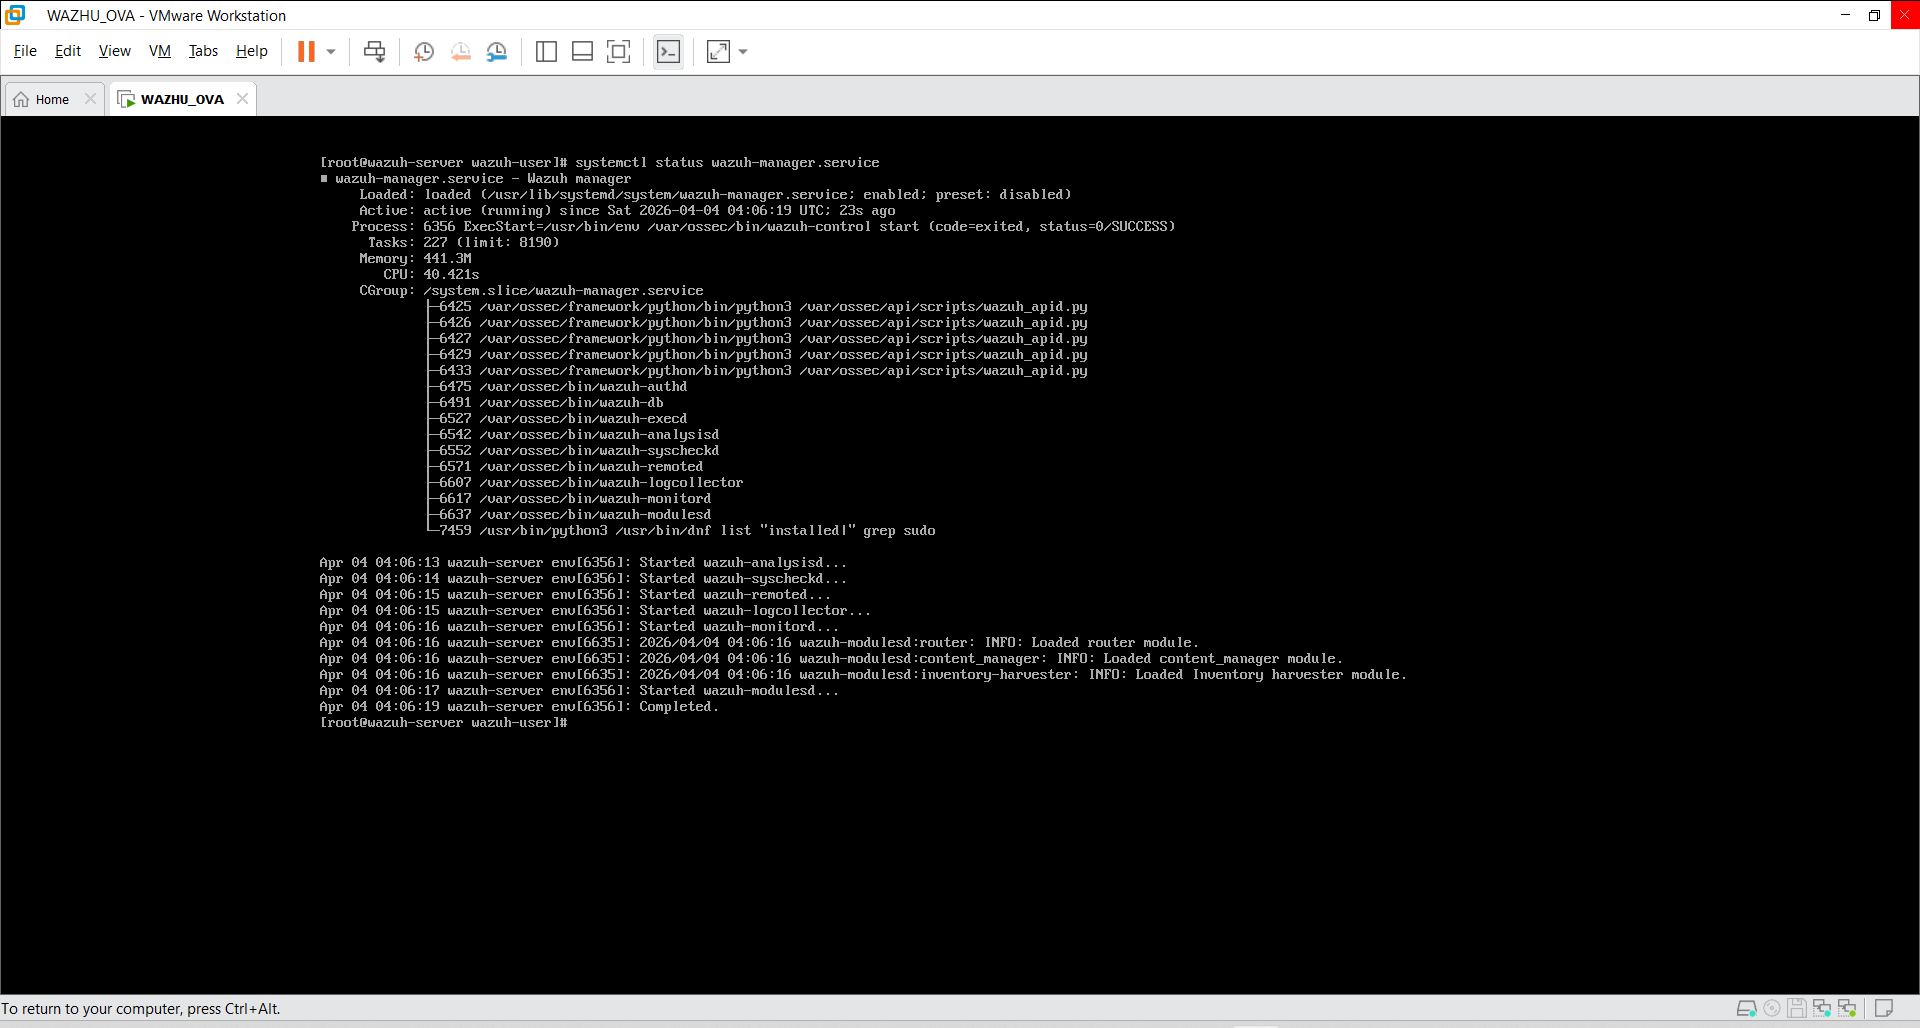
Task: Click the systemctl status command line
Action: pyautogui.click(x=600, y=162)
